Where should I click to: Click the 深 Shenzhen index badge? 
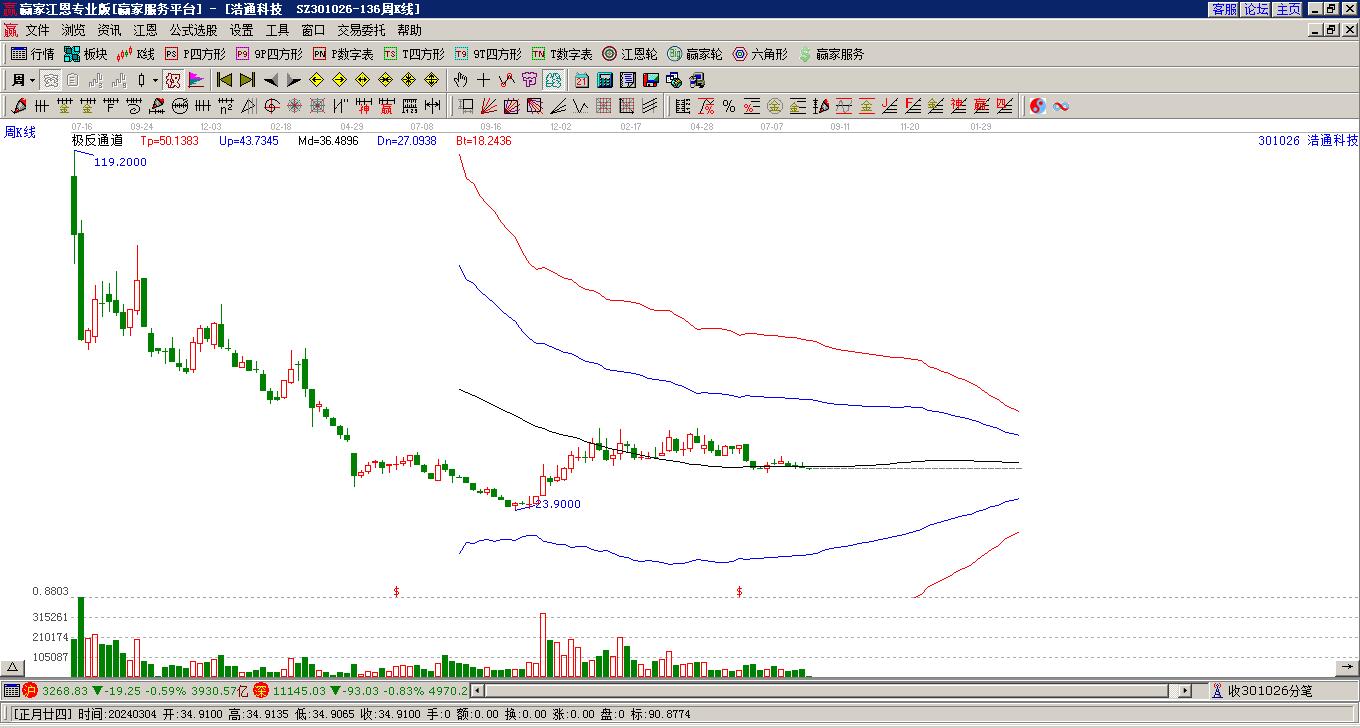(x=261, y=690)
